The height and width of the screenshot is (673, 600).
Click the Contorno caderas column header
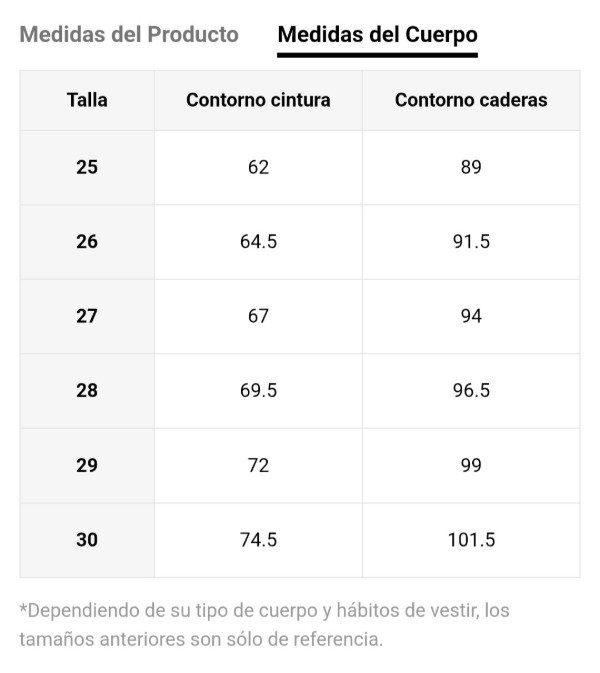pyautogui.click(x=471, y=100)
